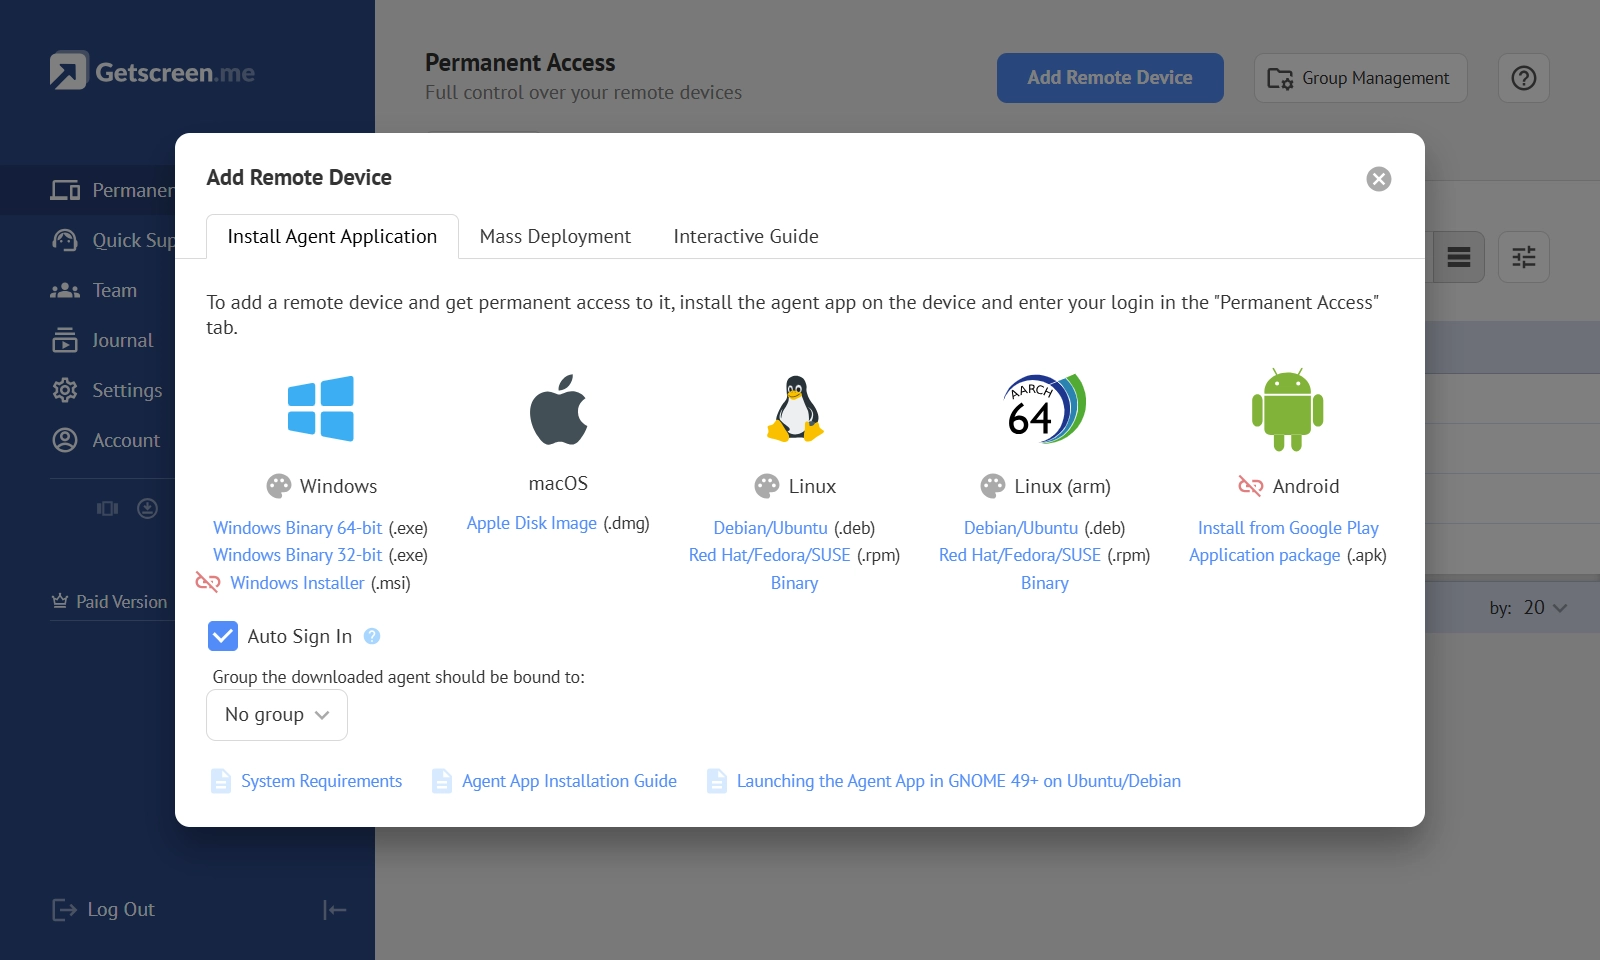Image resolution: width=1600 pixels, height=960 pixels.
Task: Click the Android robot icon
Action: click(x=1288, y=410)
